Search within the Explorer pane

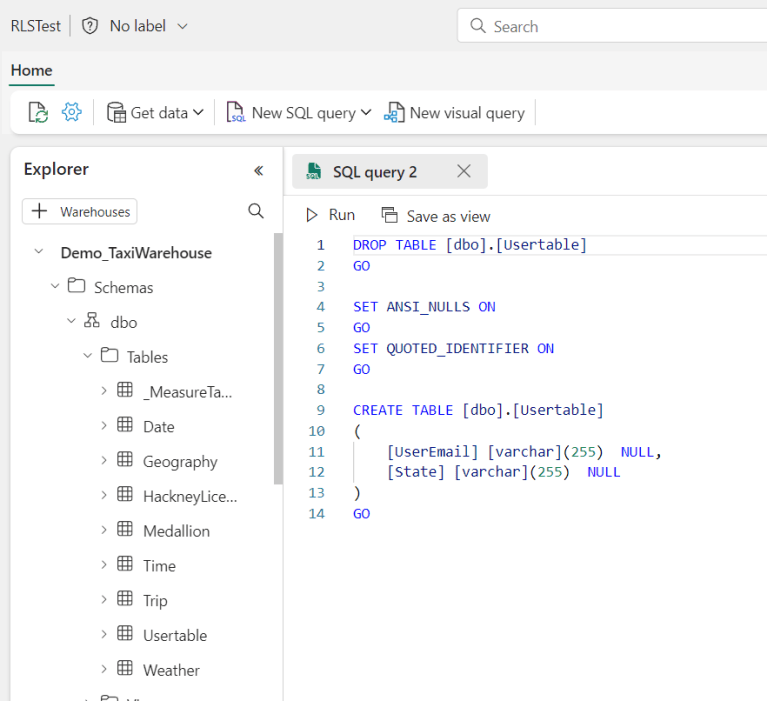click(x=256, y=211)
